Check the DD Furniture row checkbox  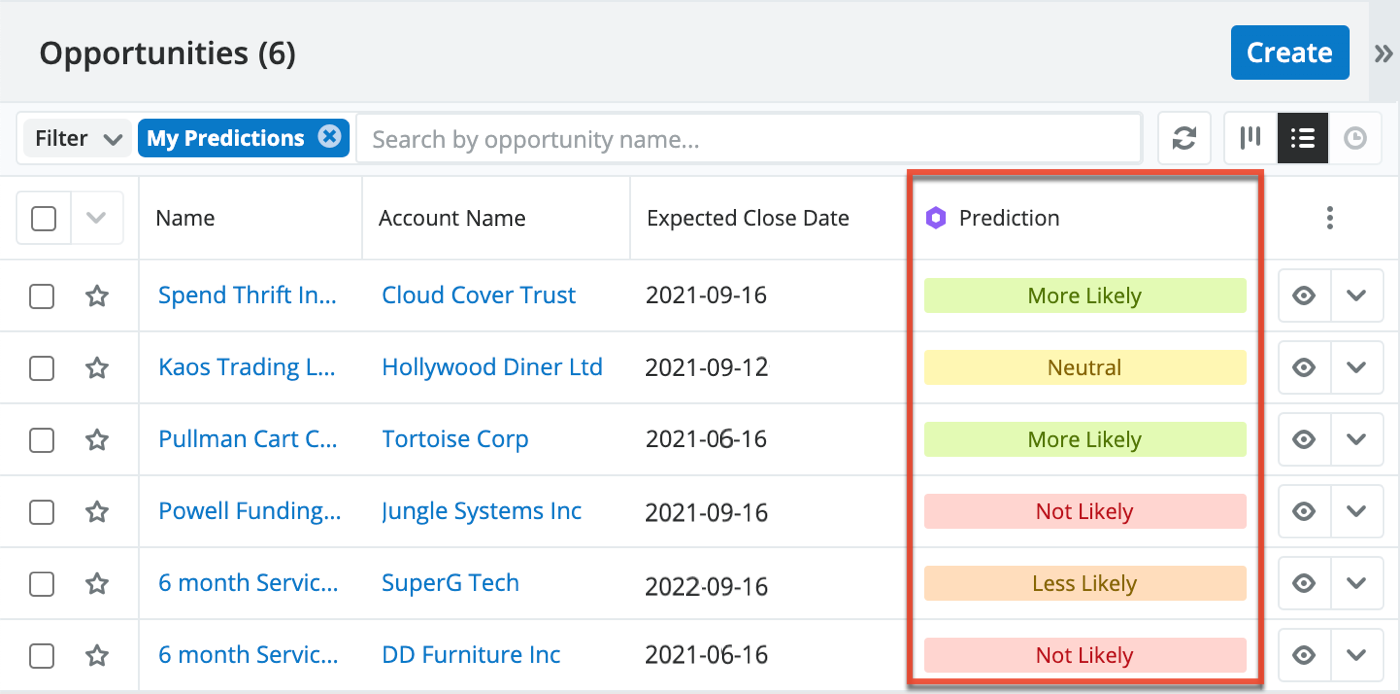point(42,656)
